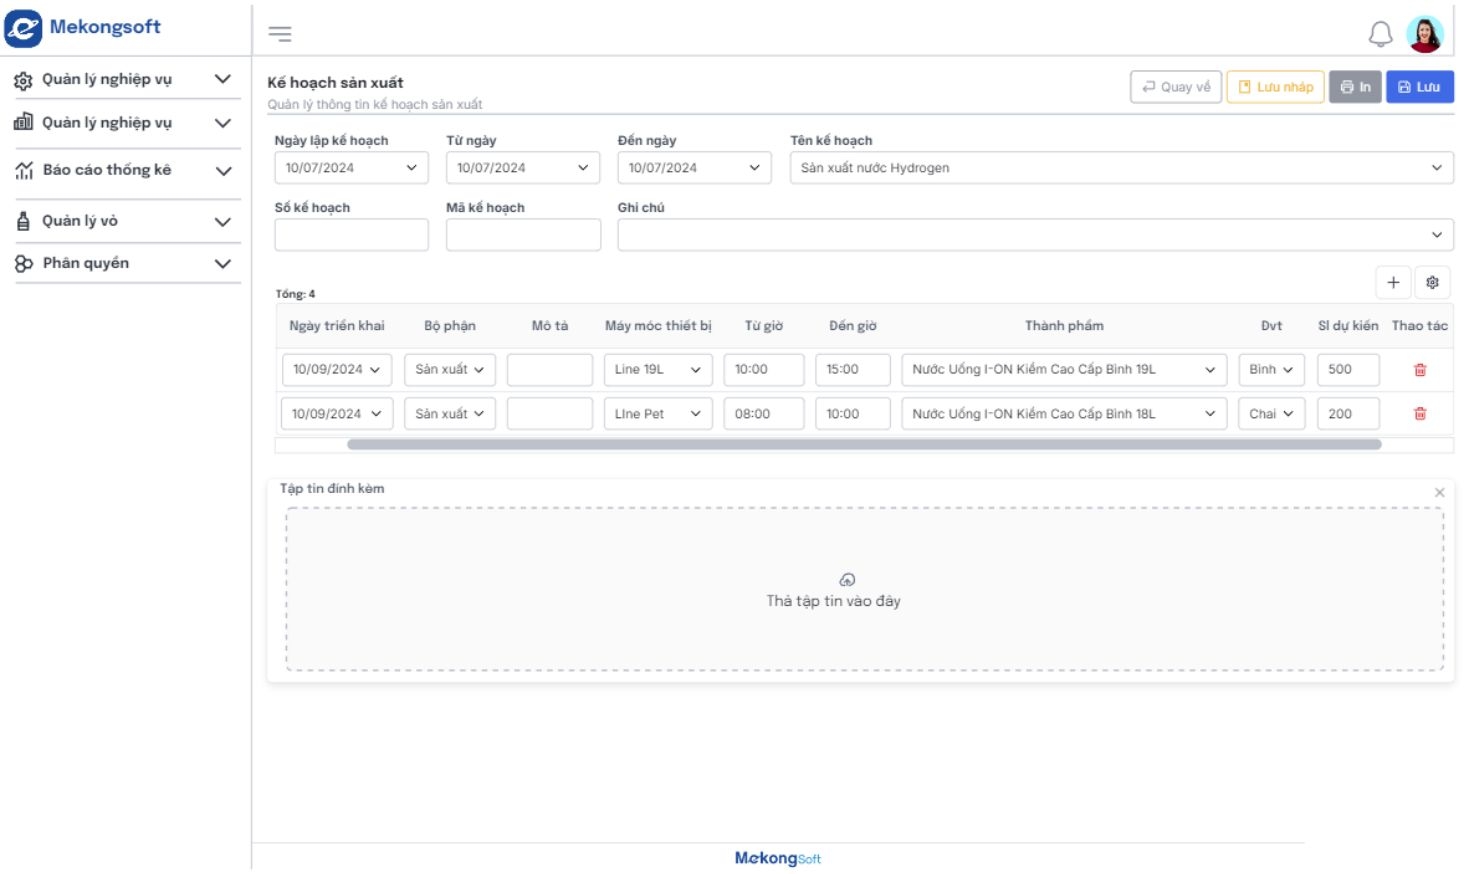Click the user avatar picture

point(1424,34)
